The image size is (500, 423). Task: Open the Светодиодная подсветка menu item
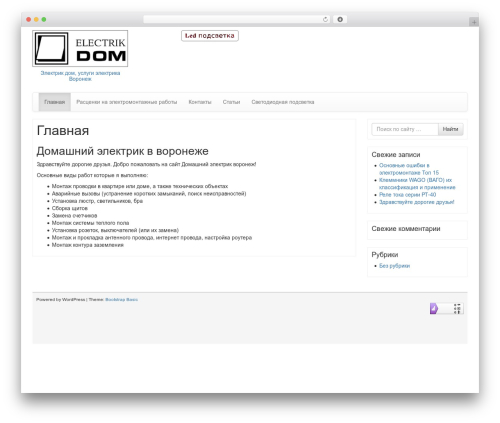click(x=283, y=102)
